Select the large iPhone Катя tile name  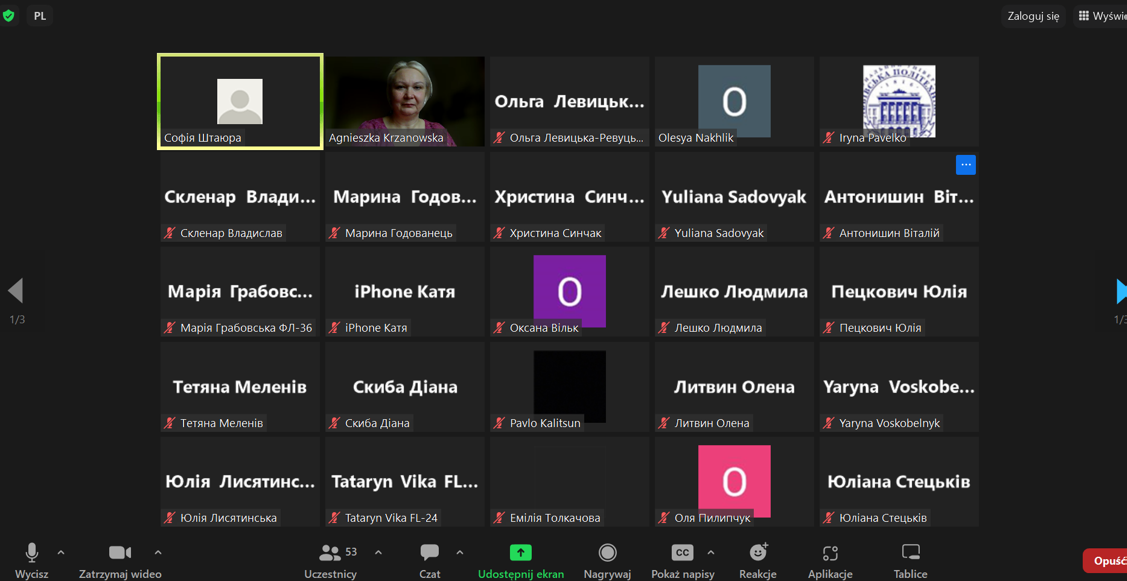click(x=405, y=292)
